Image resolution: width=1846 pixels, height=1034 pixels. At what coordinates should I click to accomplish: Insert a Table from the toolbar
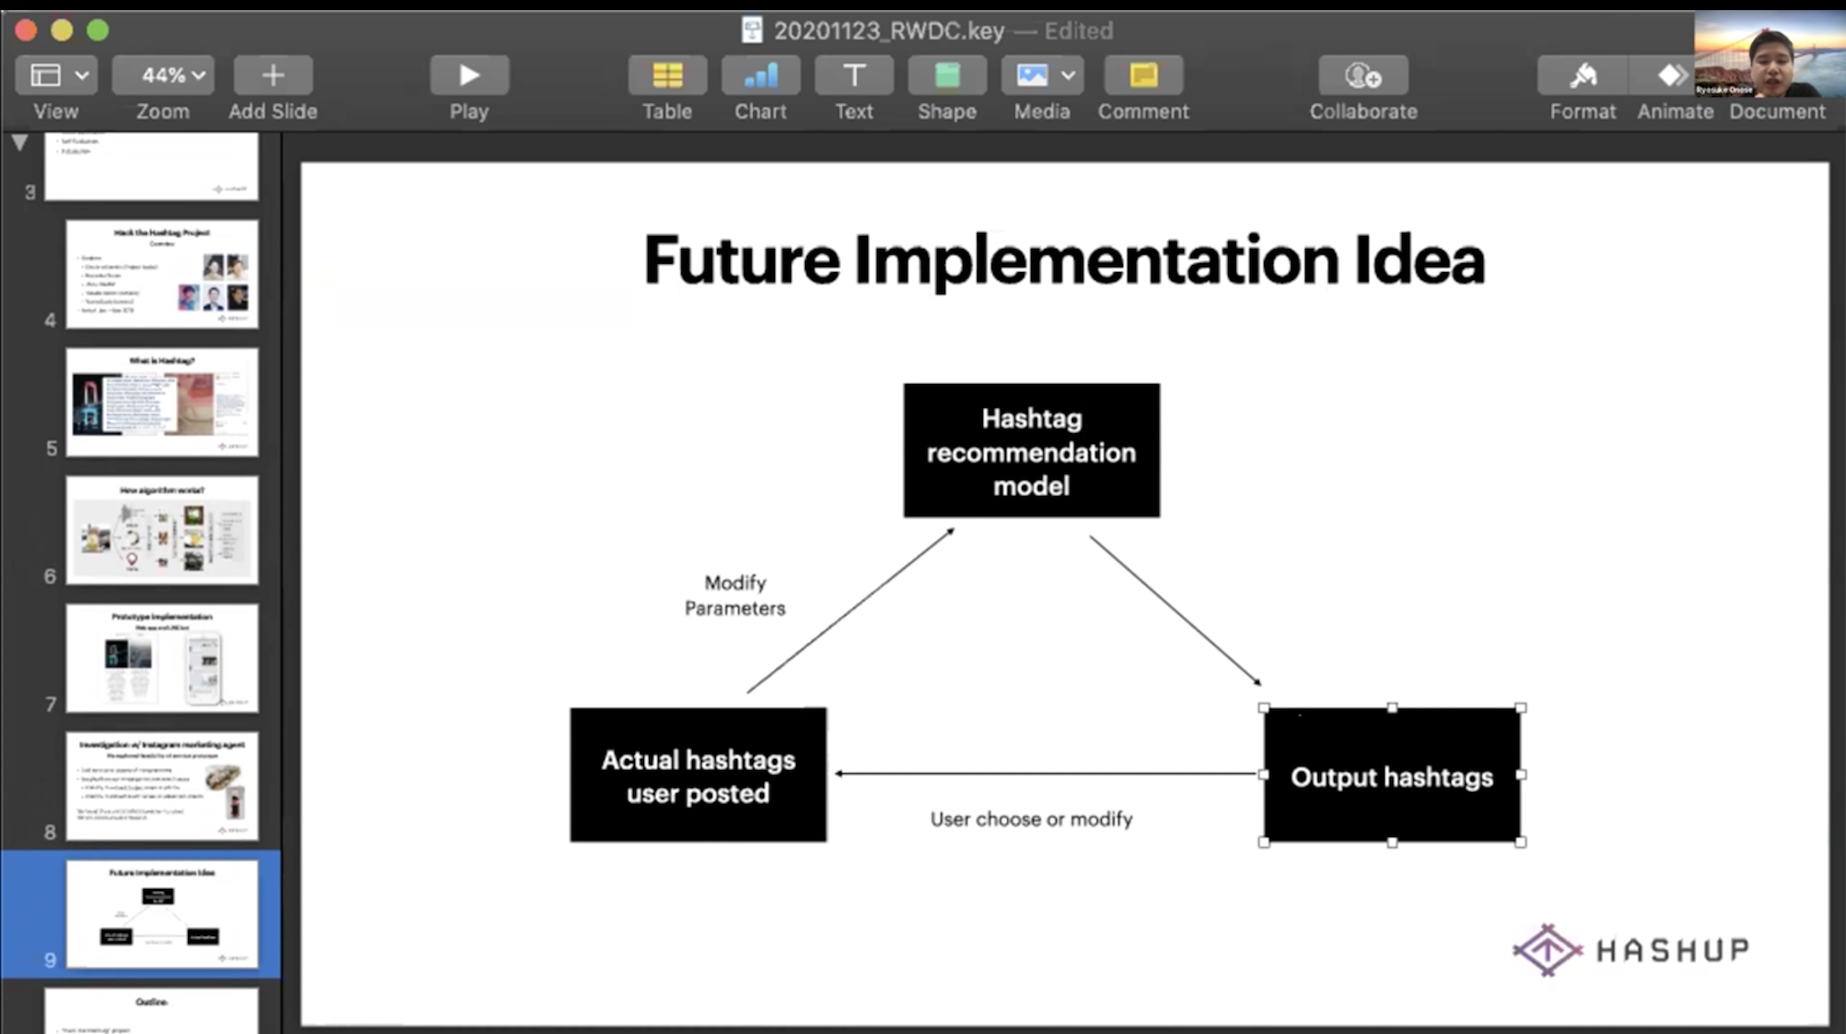point(667,76)
